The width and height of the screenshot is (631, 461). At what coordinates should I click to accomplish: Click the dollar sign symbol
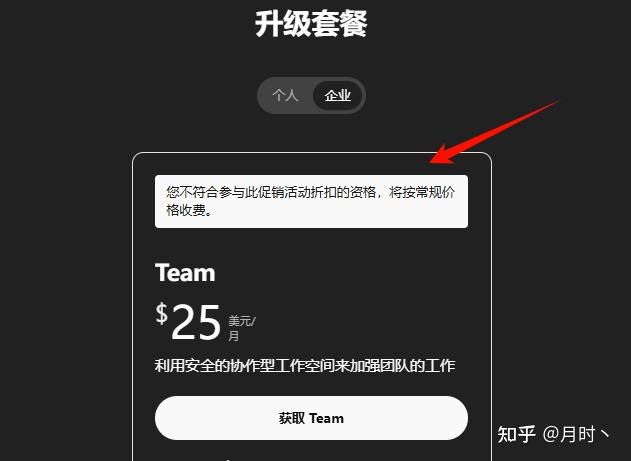pyautogui.click(x=162, y=313)
